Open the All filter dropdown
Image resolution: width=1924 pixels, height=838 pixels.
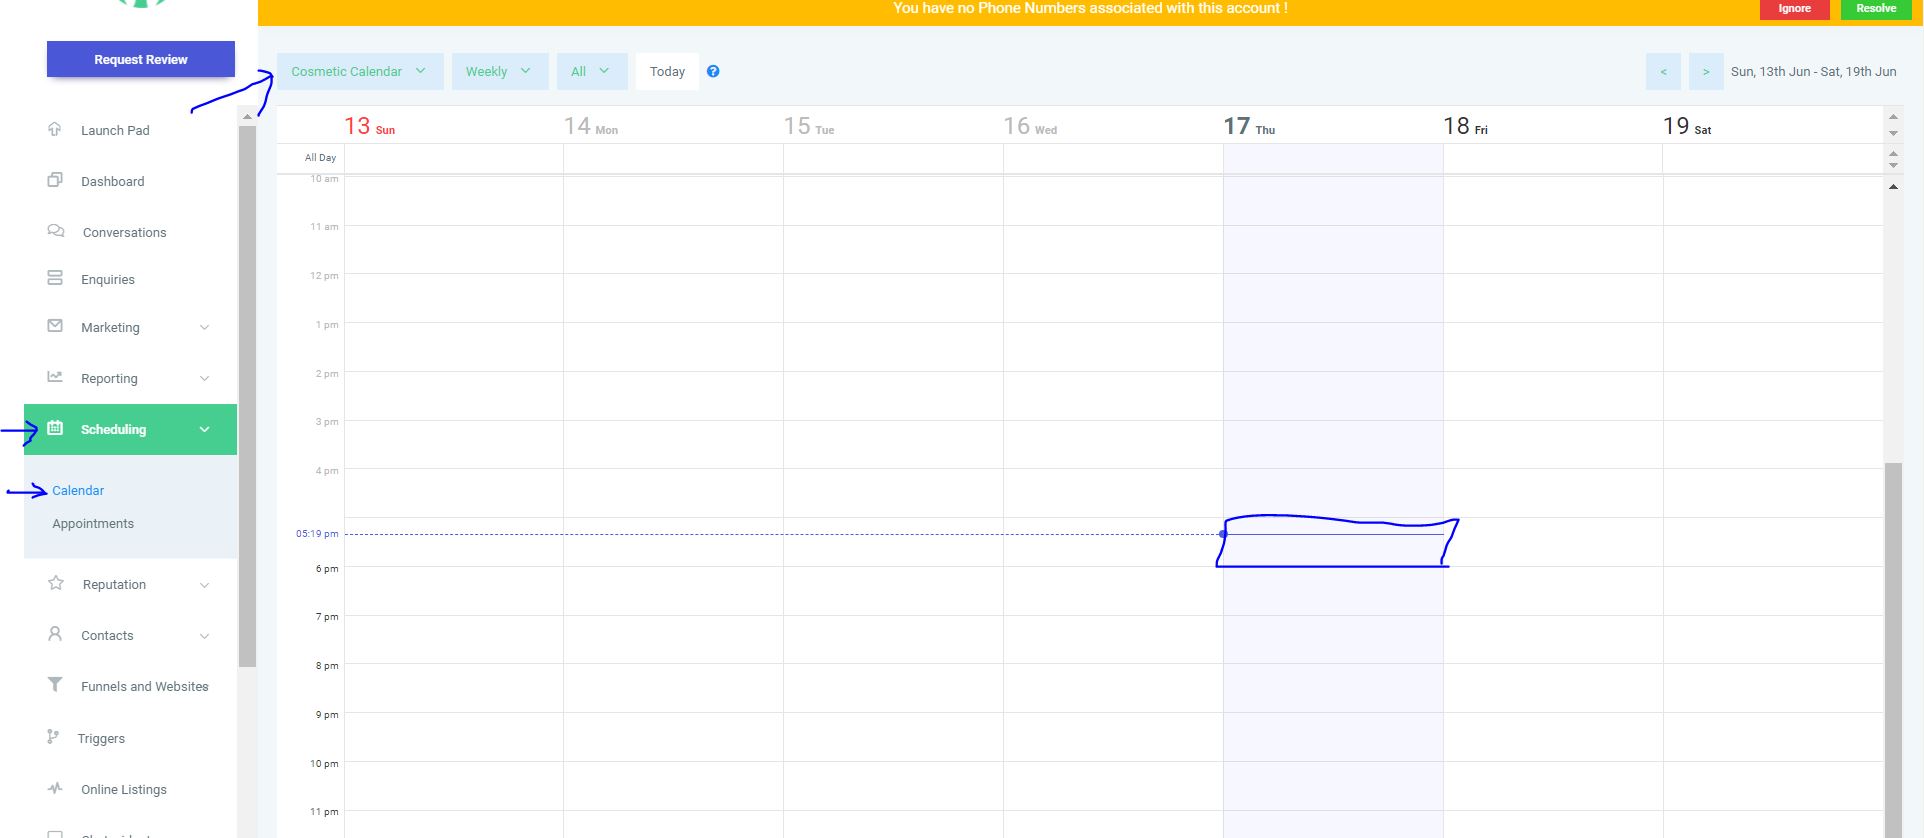click(x=592, y=72)
